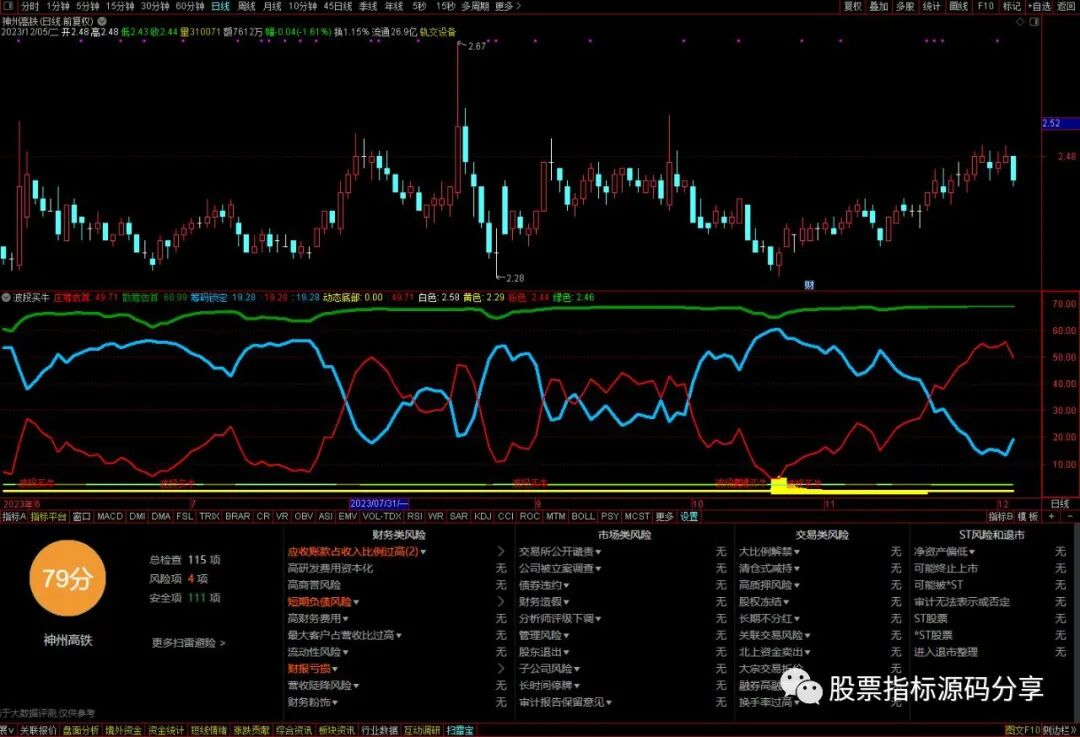1080x737 pixels.
Task: Click the 统计 statistics button
Action: (x=931, y=6)
